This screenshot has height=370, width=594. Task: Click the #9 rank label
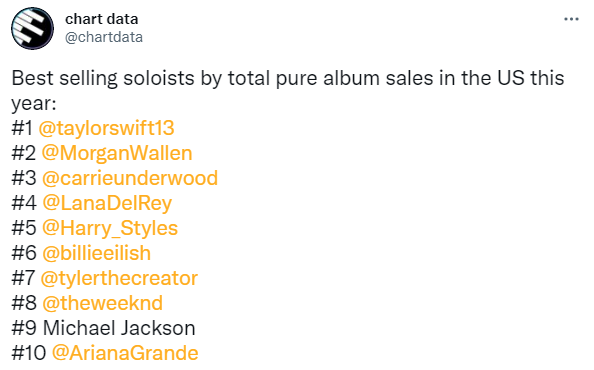[24, 328]
